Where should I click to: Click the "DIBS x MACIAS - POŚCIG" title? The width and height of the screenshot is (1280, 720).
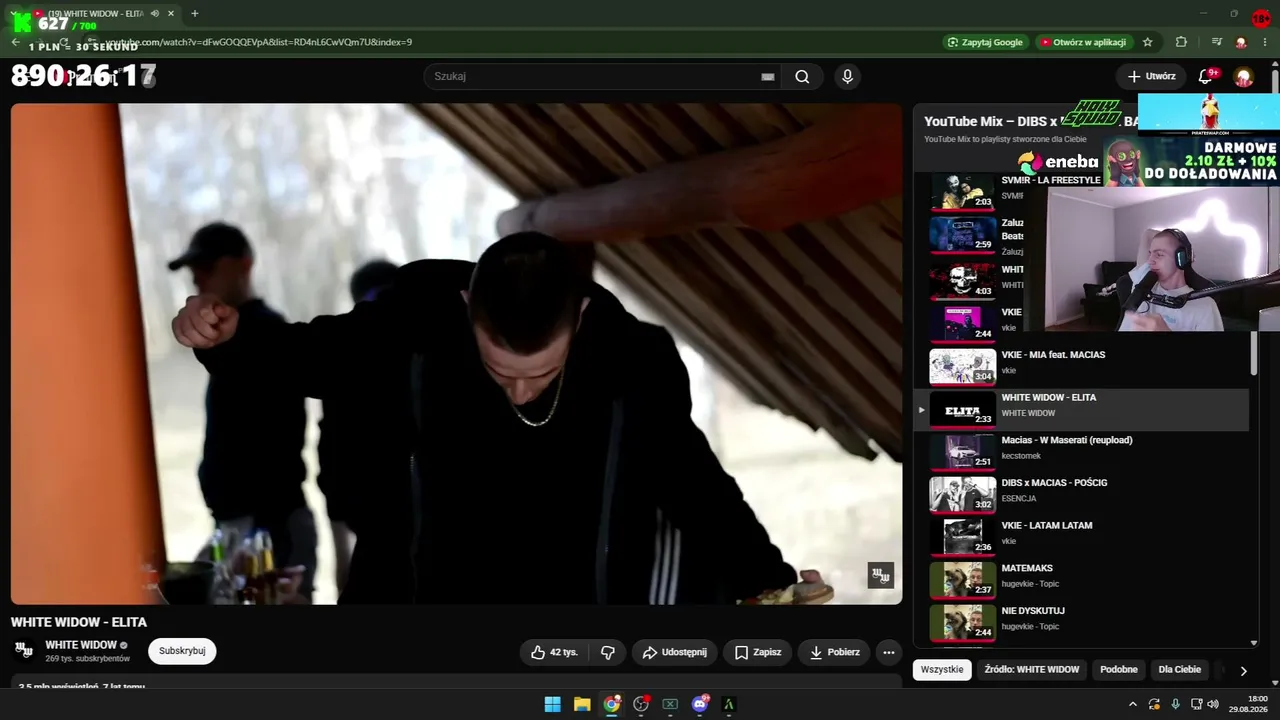[1054, 483]
